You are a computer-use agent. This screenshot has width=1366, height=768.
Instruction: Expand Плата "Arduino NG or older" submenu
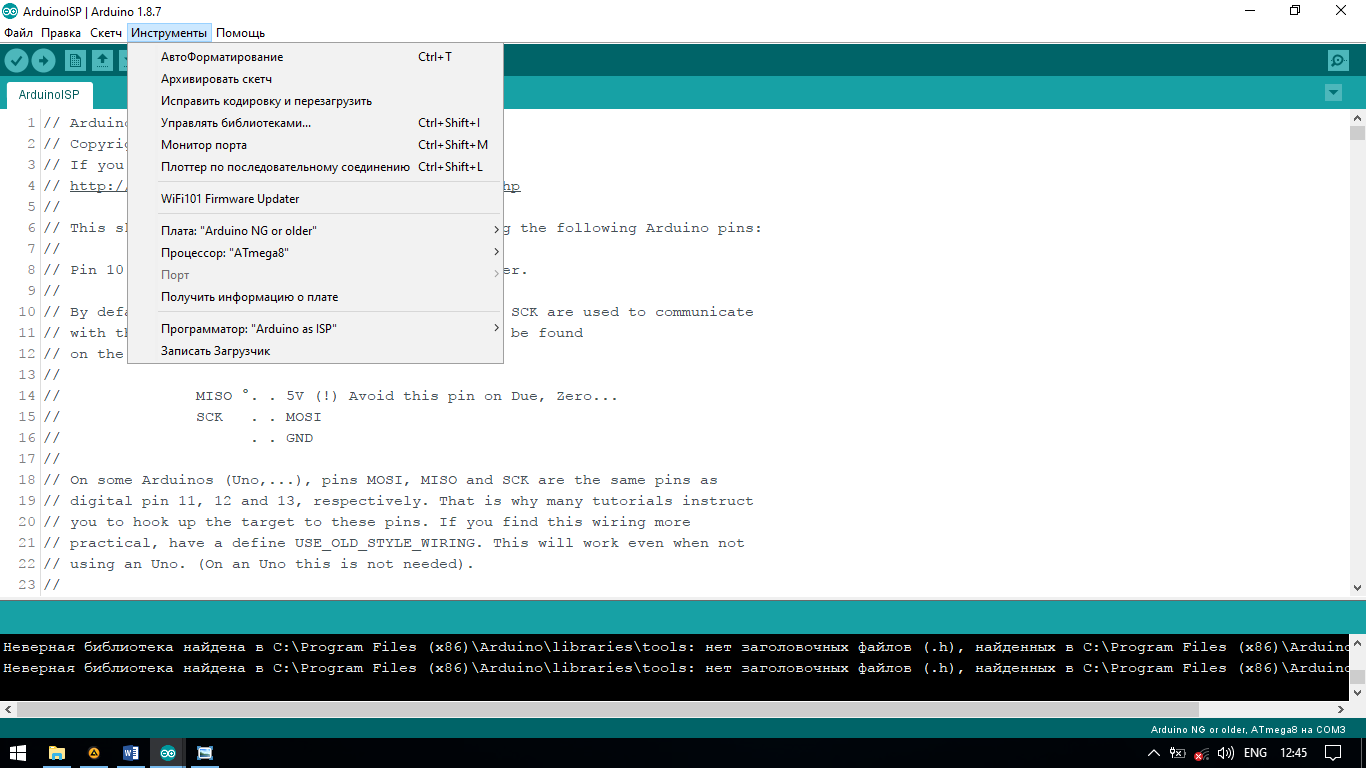click(316, 231)
